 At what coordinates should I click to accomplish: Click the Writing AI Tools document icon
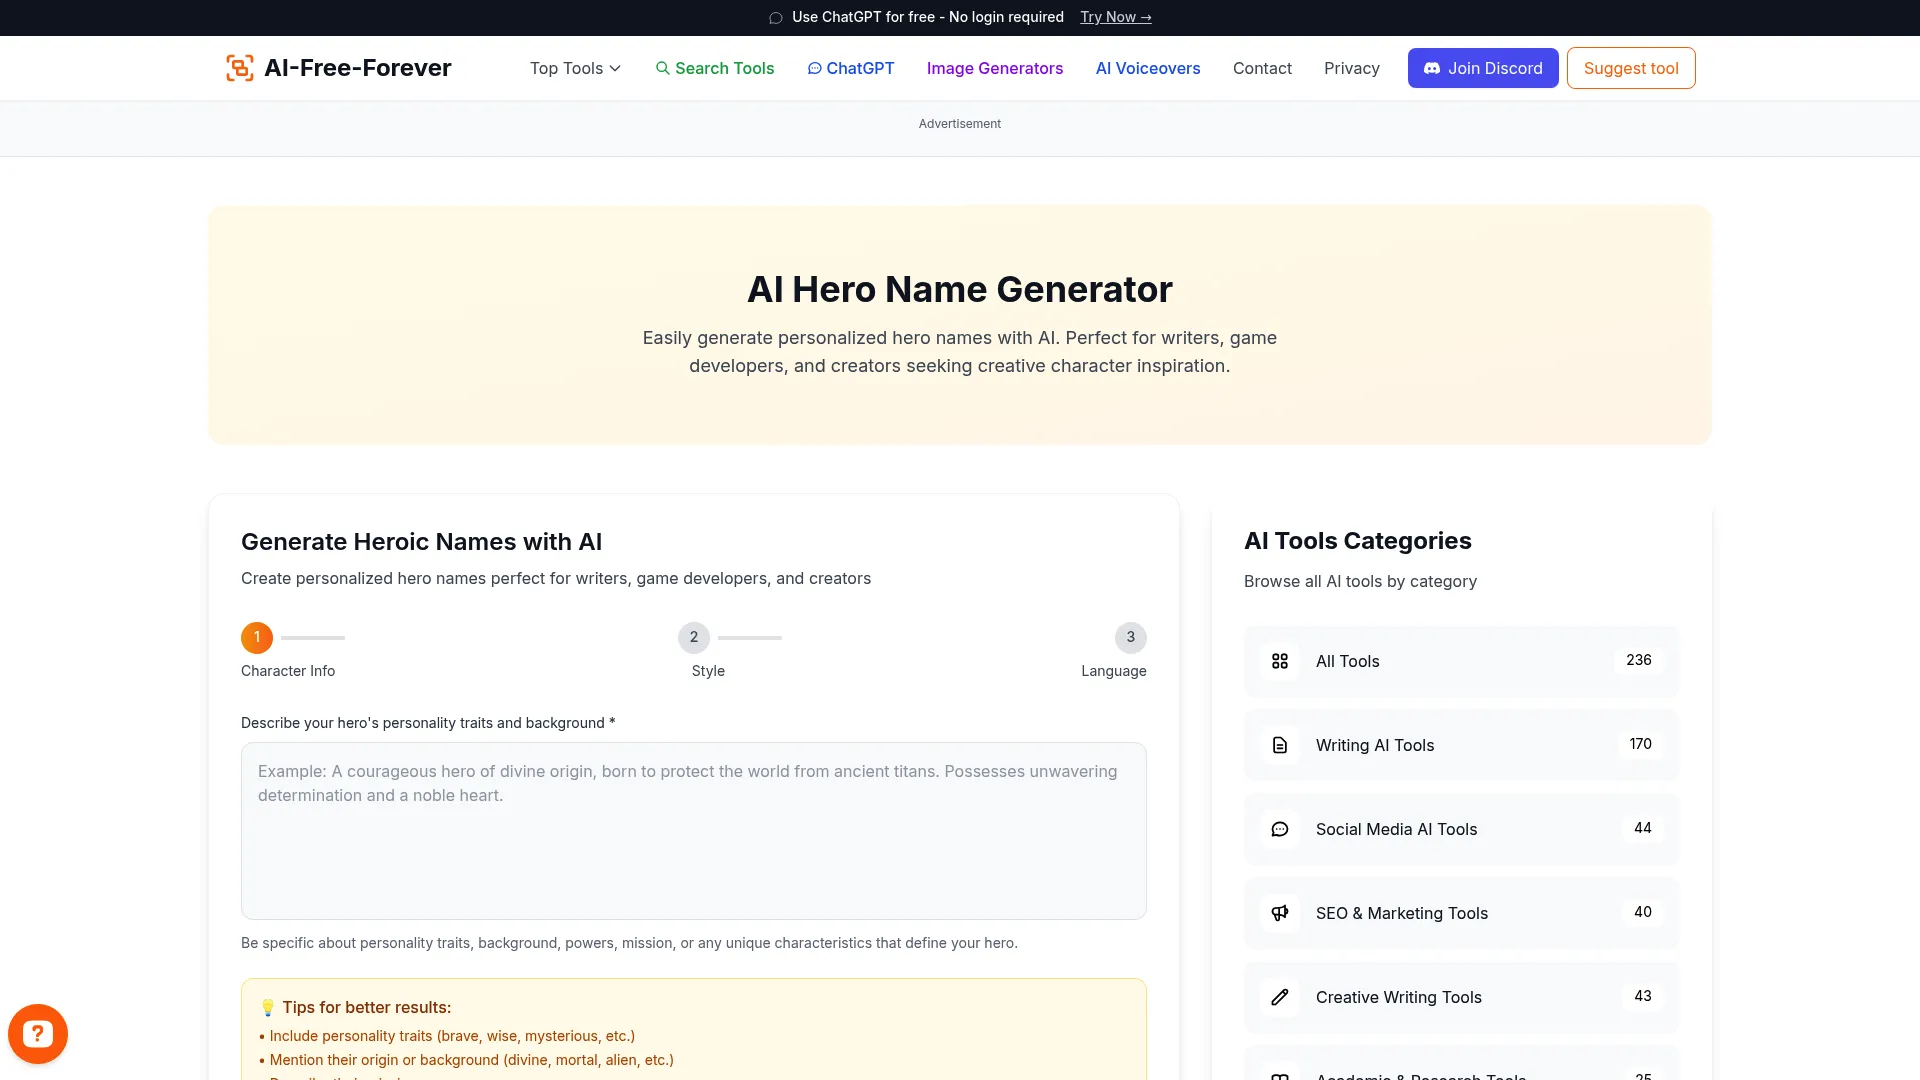(1279, 745)
